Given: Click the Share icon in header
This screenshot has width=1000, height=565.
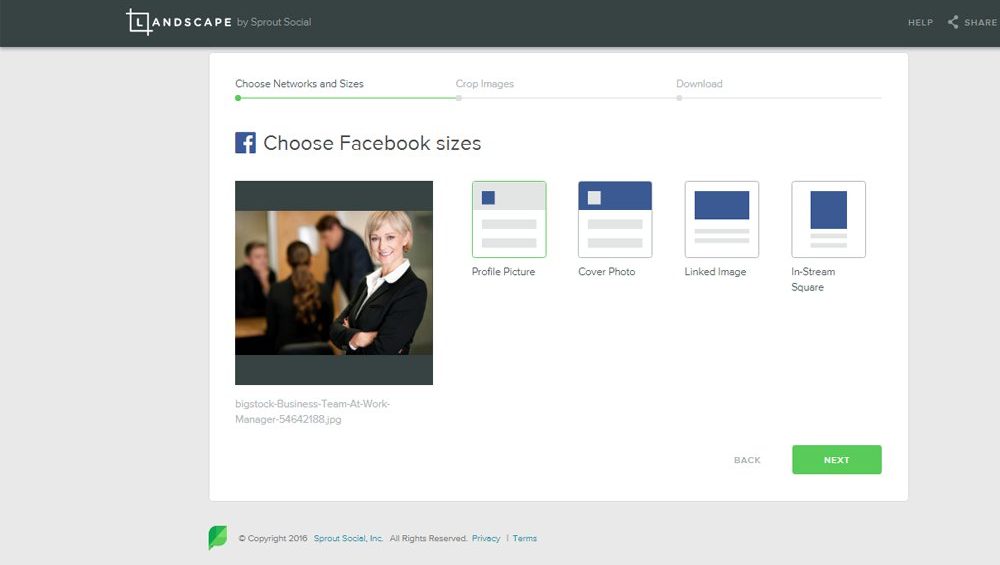Looking at the screenshot, I should click(953, 22).
